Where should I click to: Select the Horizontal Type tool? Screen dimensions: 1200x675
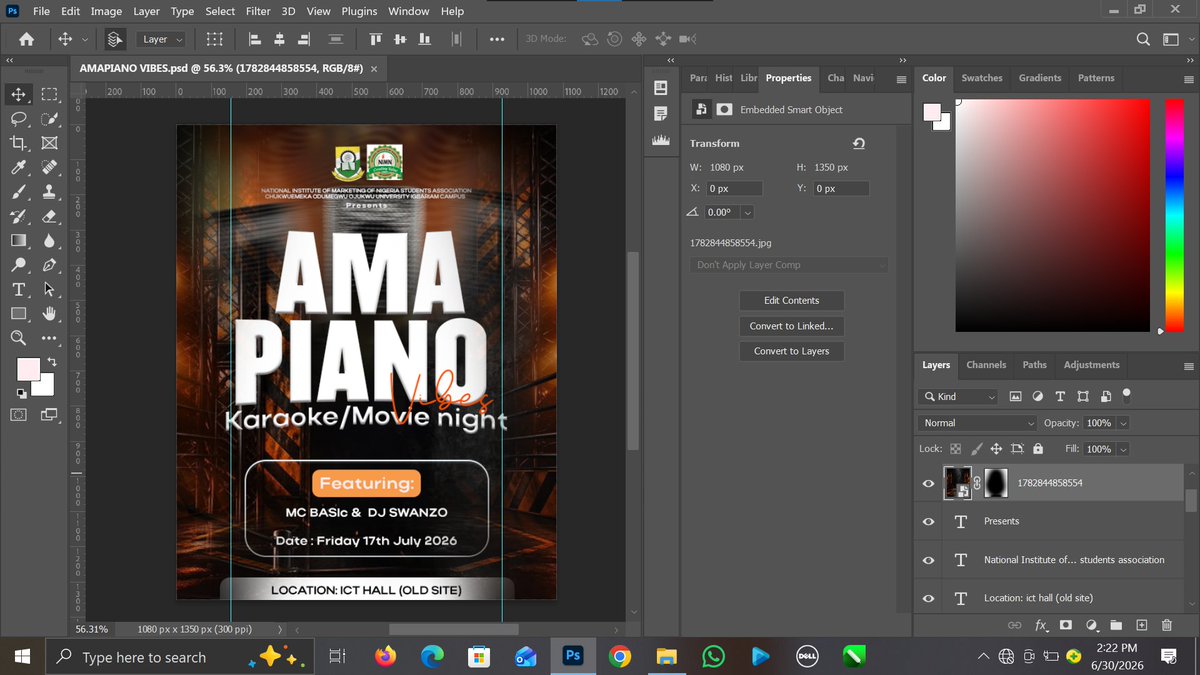18,290
